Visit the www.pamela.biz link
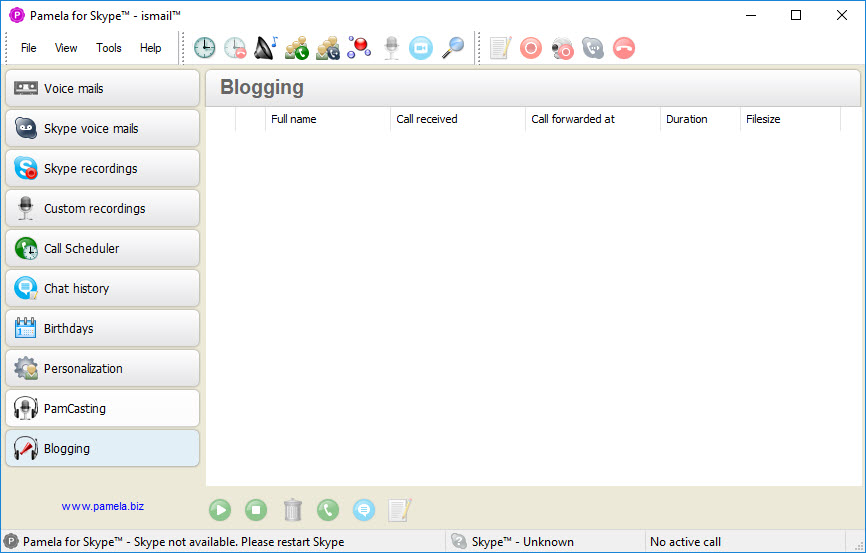This screenshot has width=866, height=553. tap(103, 506)
